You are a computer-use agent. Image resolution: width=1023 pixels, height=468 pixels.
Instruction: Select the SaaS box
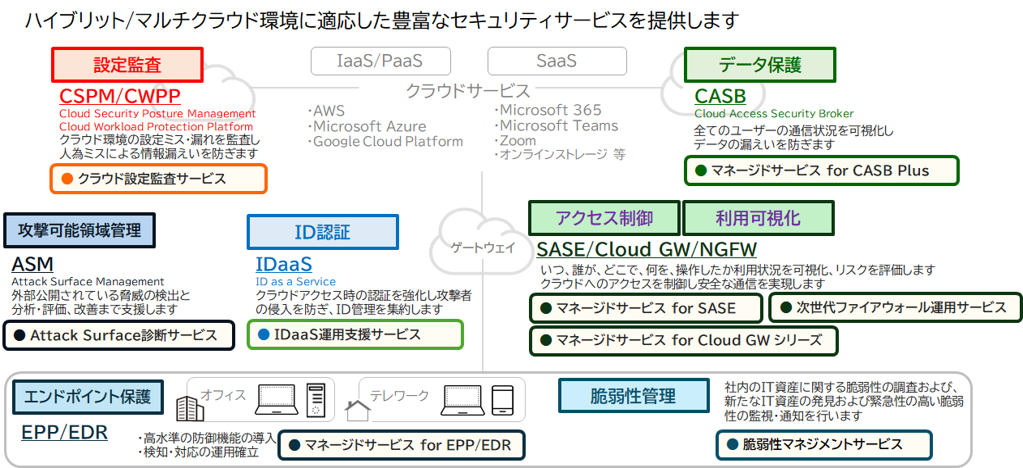click(x=556, y=61)
